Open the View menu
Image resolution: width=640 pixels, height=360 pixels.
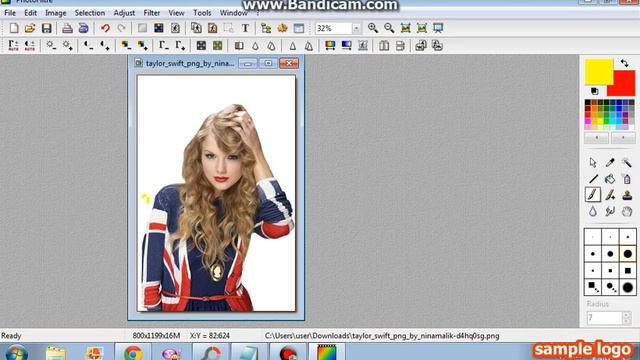pos(176,13)
